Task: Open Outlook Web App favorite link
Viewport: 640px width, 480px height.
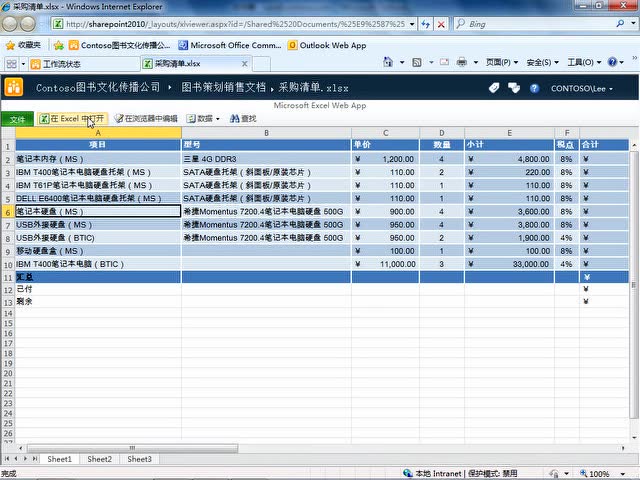Action: point(327,45)
